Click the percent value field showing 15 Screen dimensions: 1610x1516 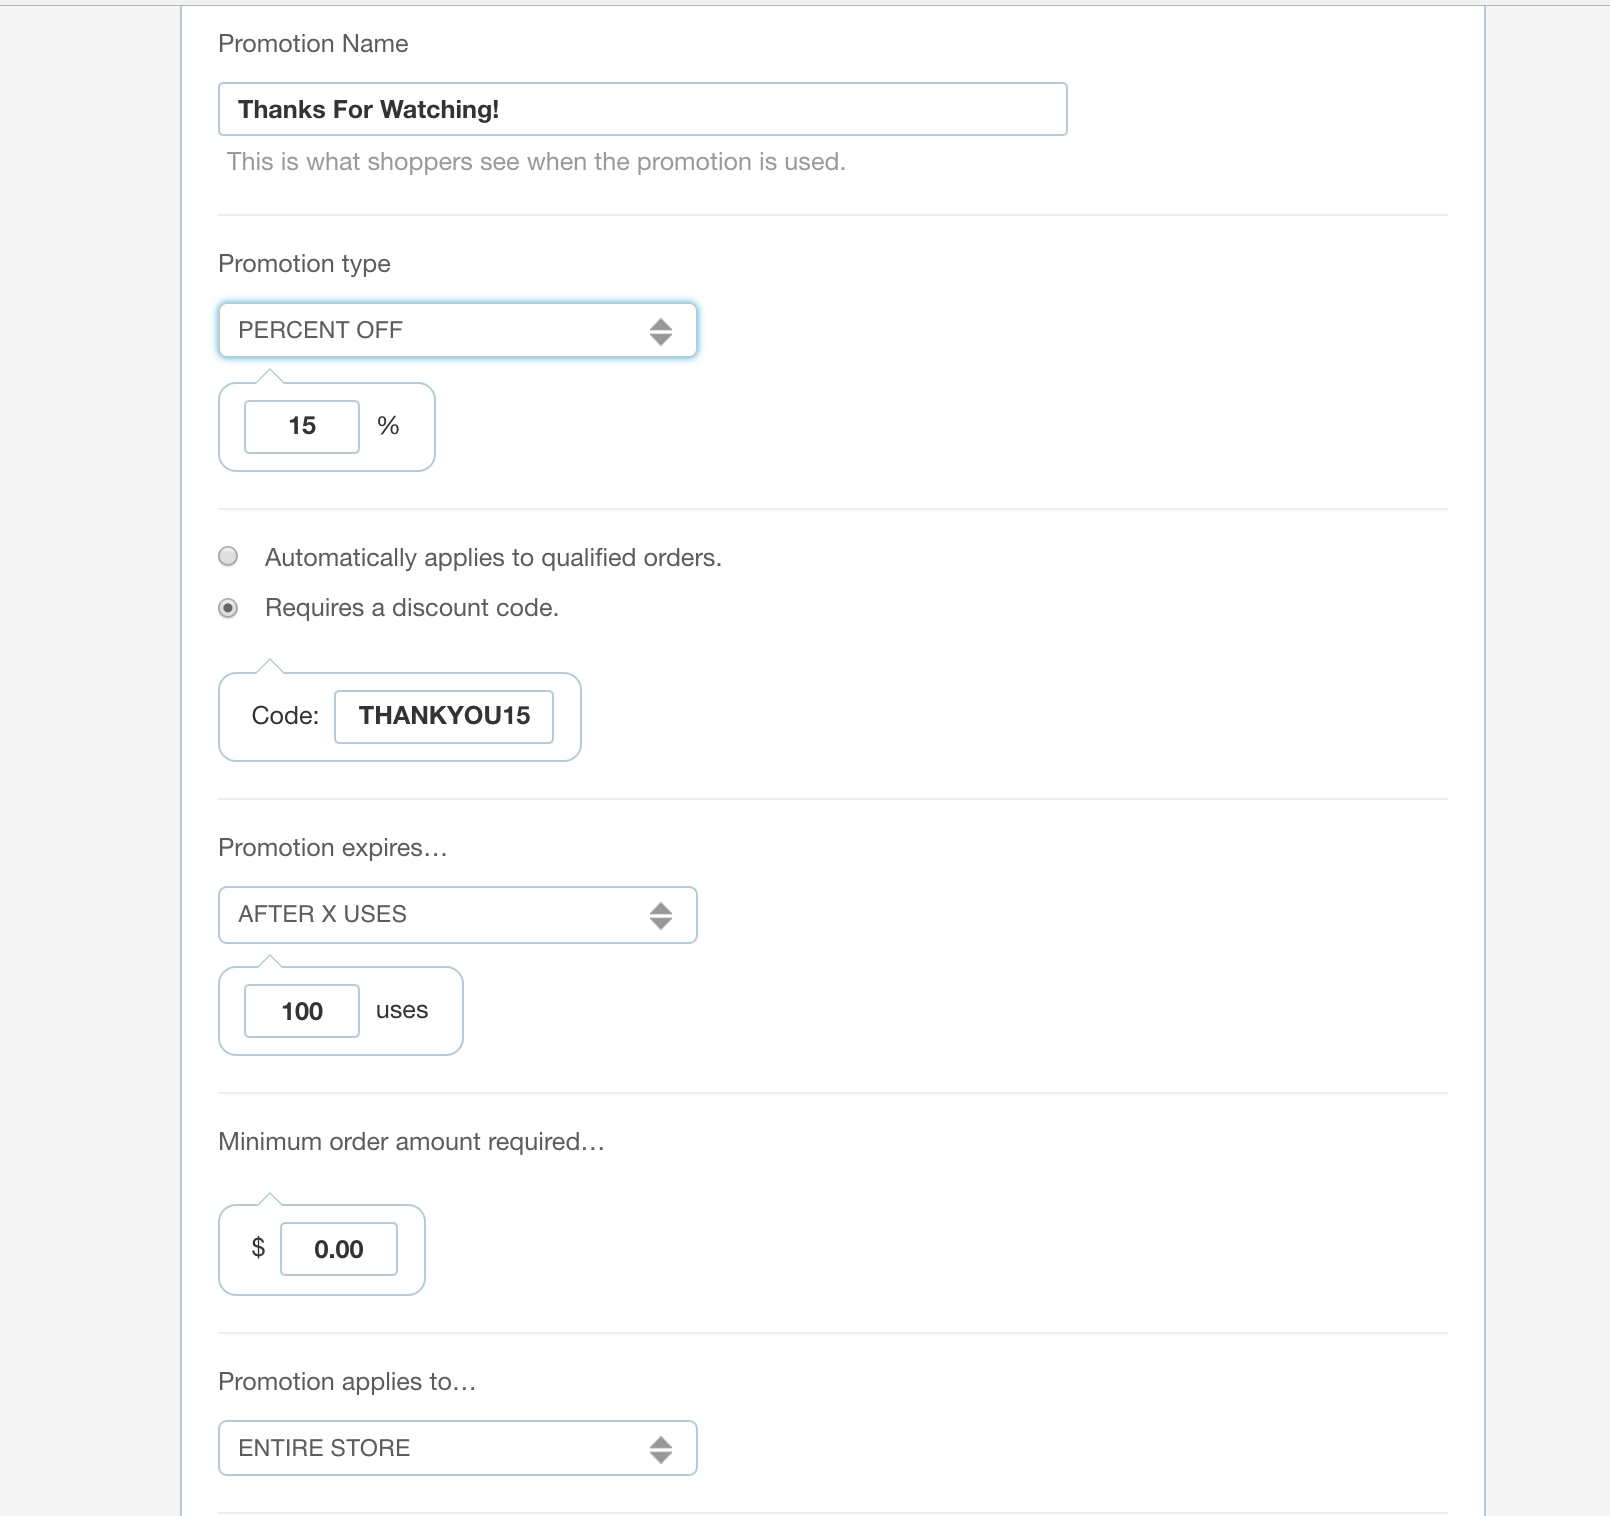coord(302,427)
